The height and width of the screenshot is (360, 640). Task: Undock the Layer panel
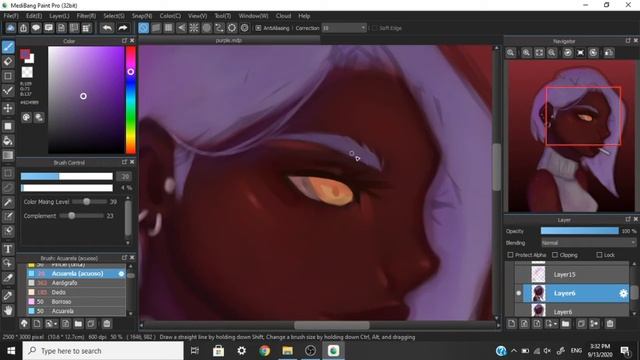[628, 219]
